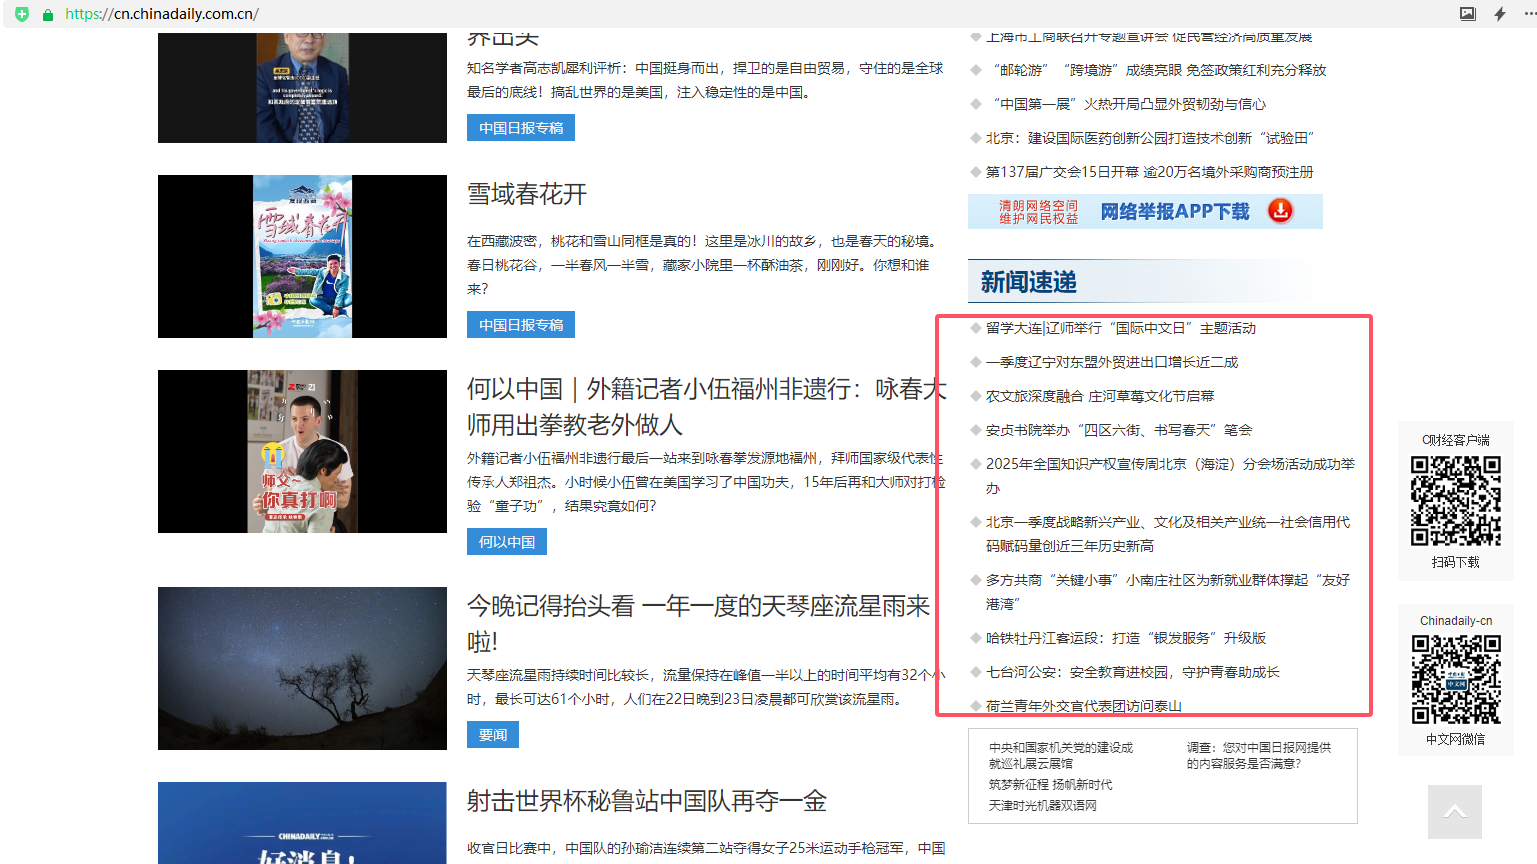
Task: Open headline 雪域春花开
Action: [x=527, y=194]
